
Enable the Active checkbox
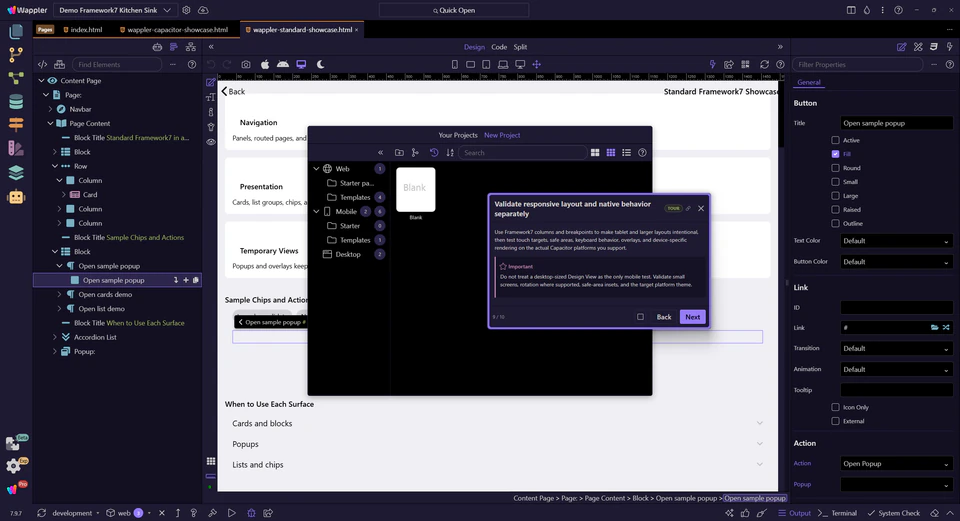click(x=835, y=140)
